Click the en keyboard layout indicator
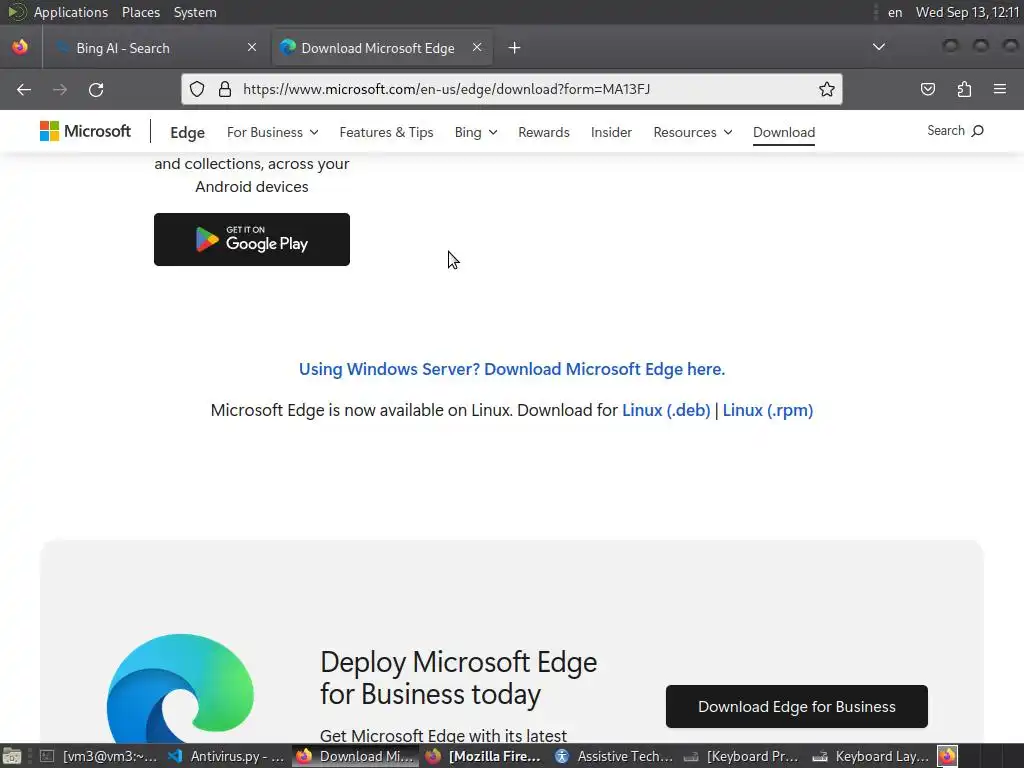Screen dimensions: 1024x768 895,12
